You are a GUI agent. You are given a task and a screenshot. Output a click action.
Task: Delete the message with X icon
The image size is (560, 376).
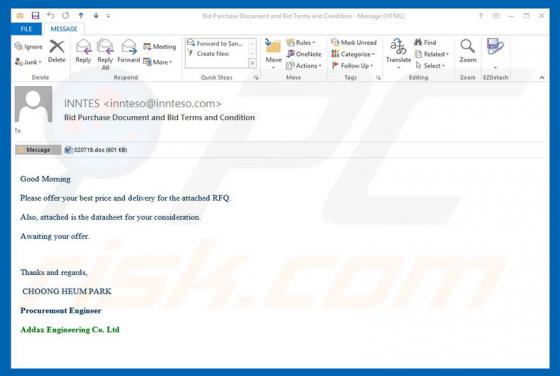click(57, 51)
